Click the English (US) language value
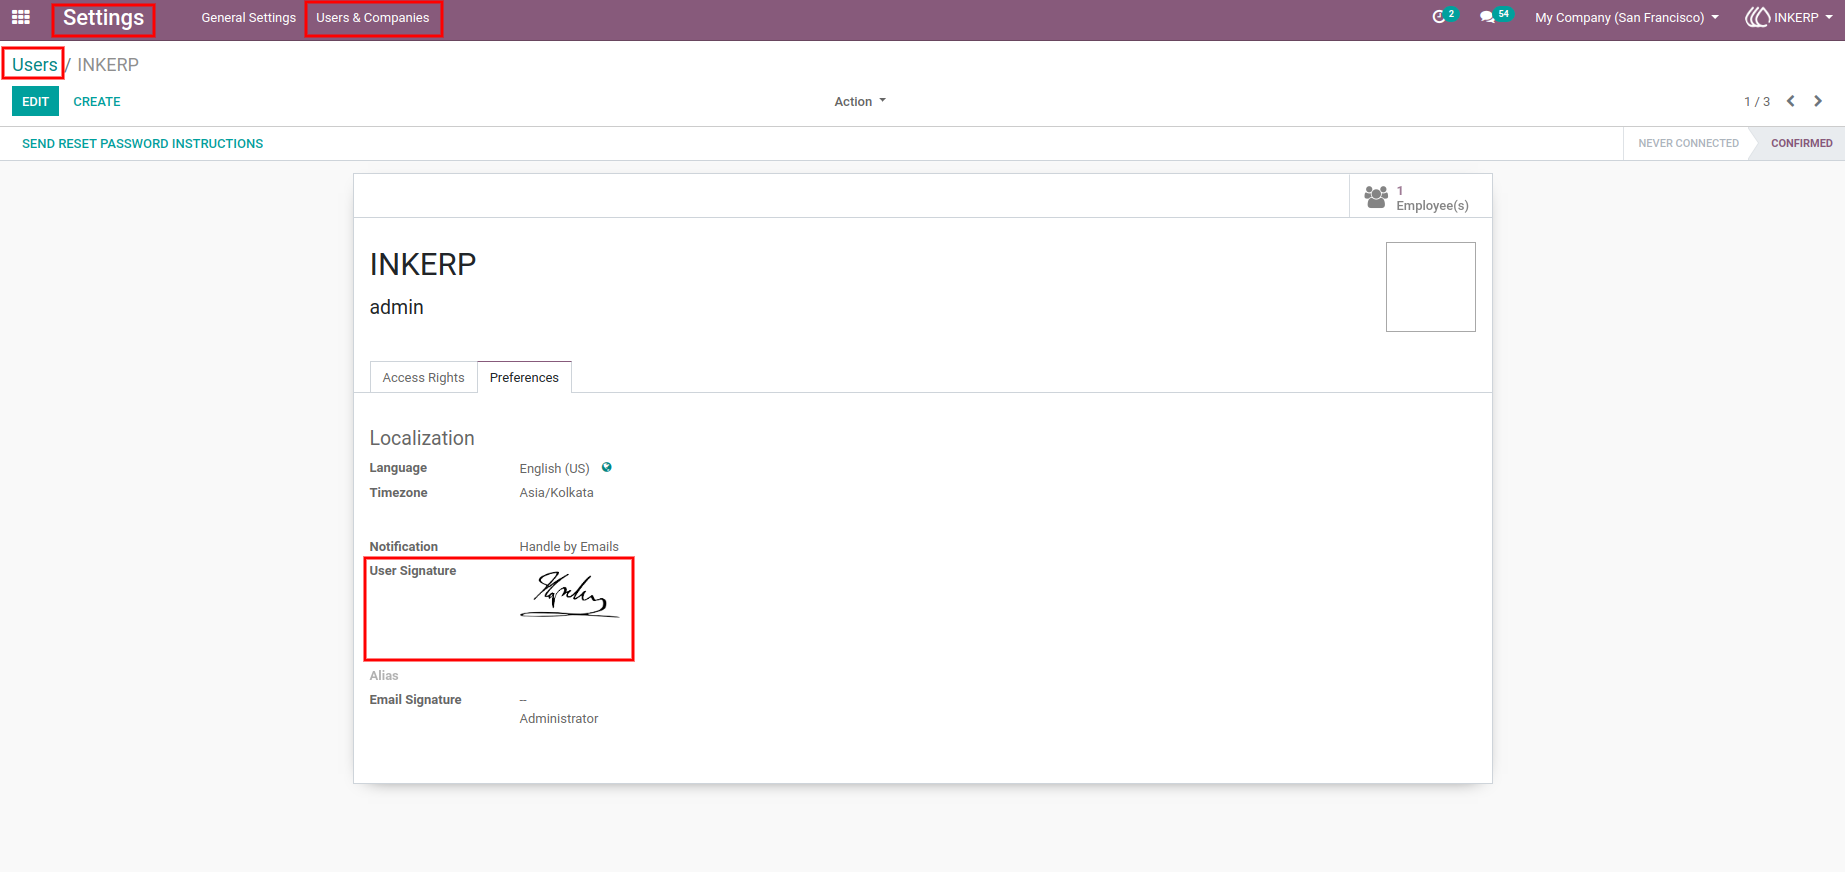The width and height of the screenshot is (1845, 872). (x=554, y=468)
